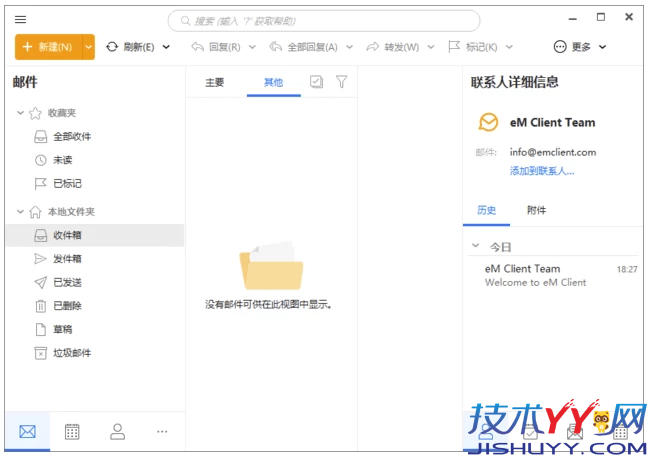The image size is (648, 456).
Task: Click the 添加到联系人... link
Action: (x=542, y=171)
